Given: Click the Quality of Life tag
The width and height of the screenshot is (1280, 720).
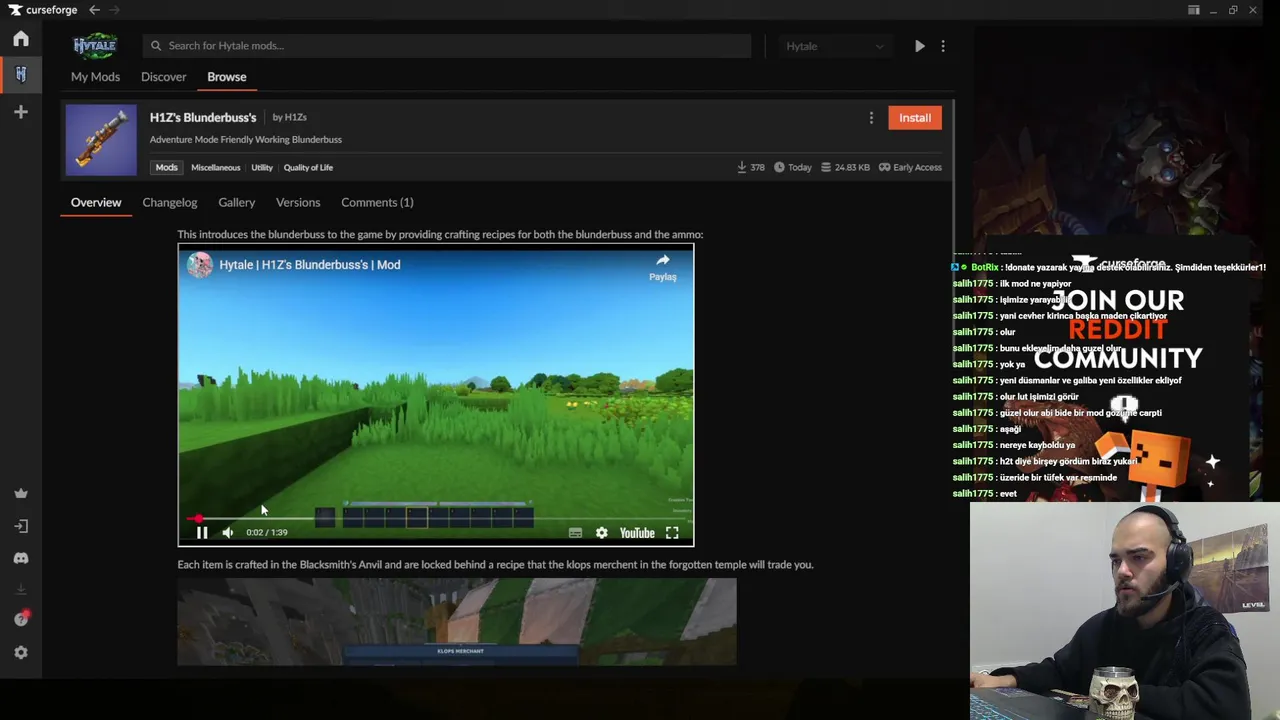Looking at the screenshot, I should click(308, 167).
